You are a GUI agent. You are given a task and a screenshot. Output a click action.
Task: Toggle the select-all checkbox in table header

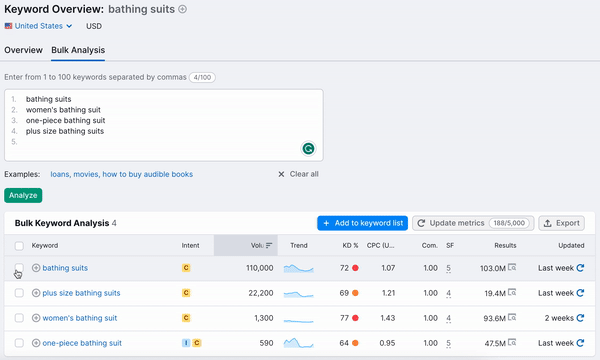click(x=19, y=246)
